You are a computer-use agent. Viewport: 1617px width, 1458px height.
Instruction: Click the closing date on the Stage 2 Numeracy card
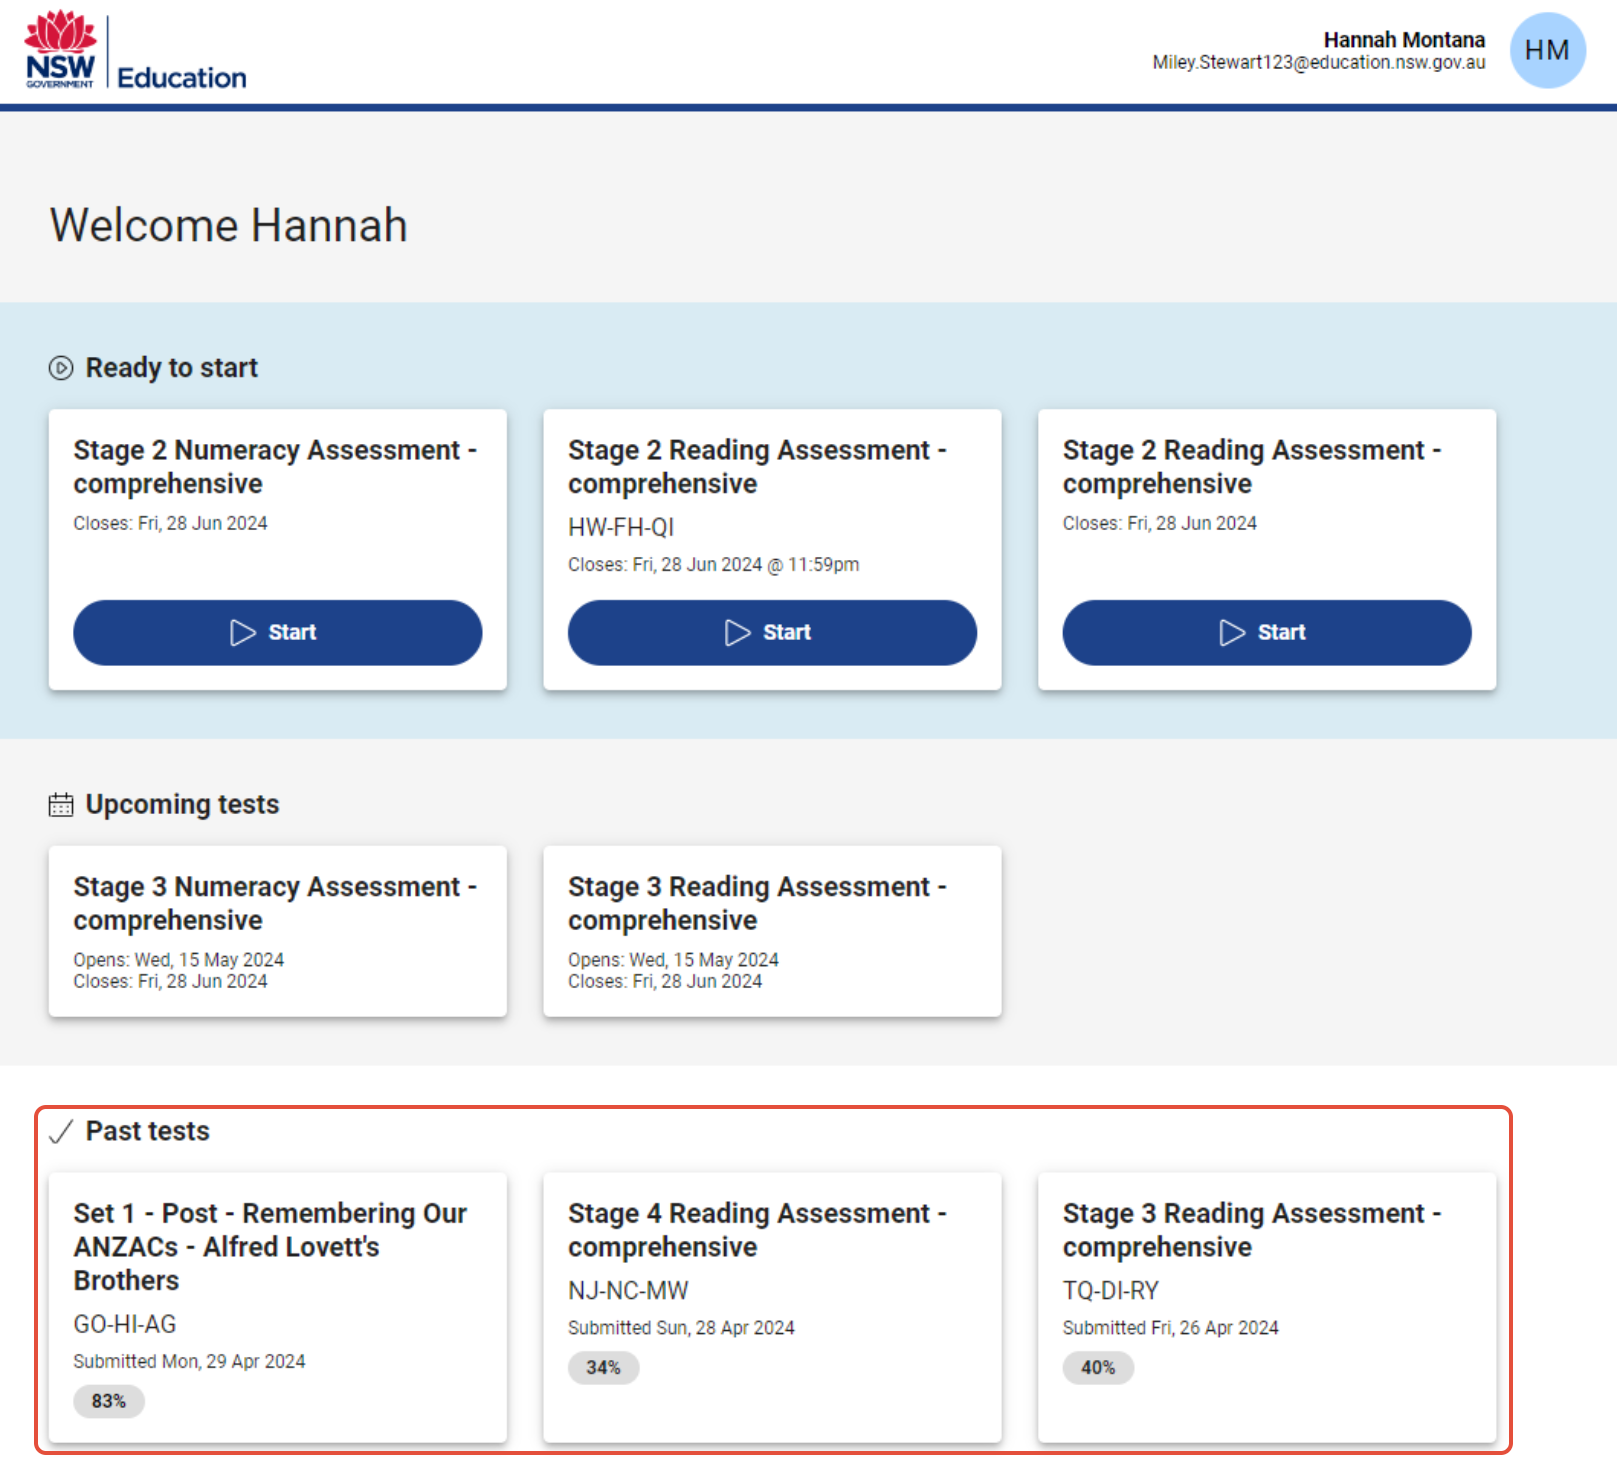[x=170, y=523]
